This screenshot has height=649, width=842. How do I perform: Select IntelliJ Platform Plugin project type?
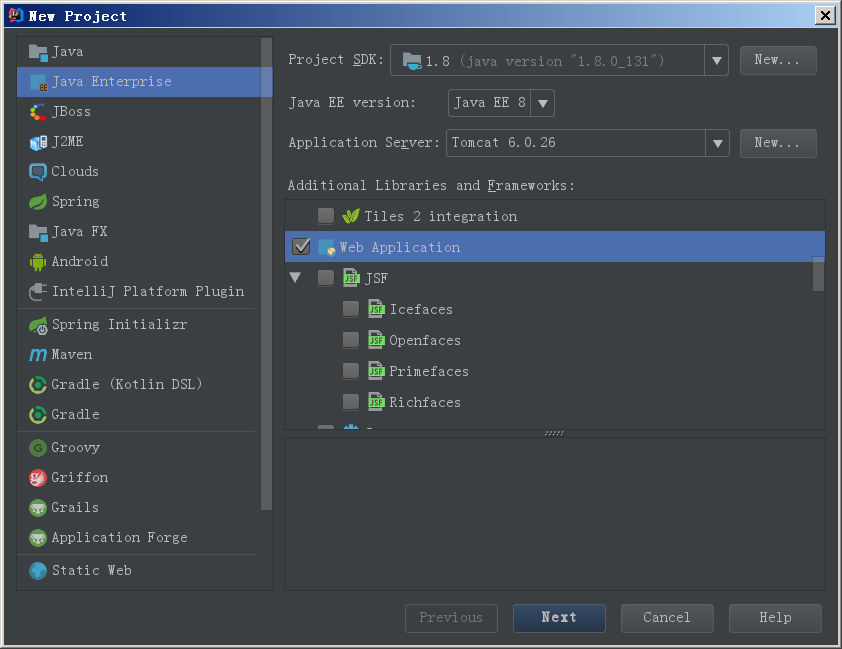[147, 291]
